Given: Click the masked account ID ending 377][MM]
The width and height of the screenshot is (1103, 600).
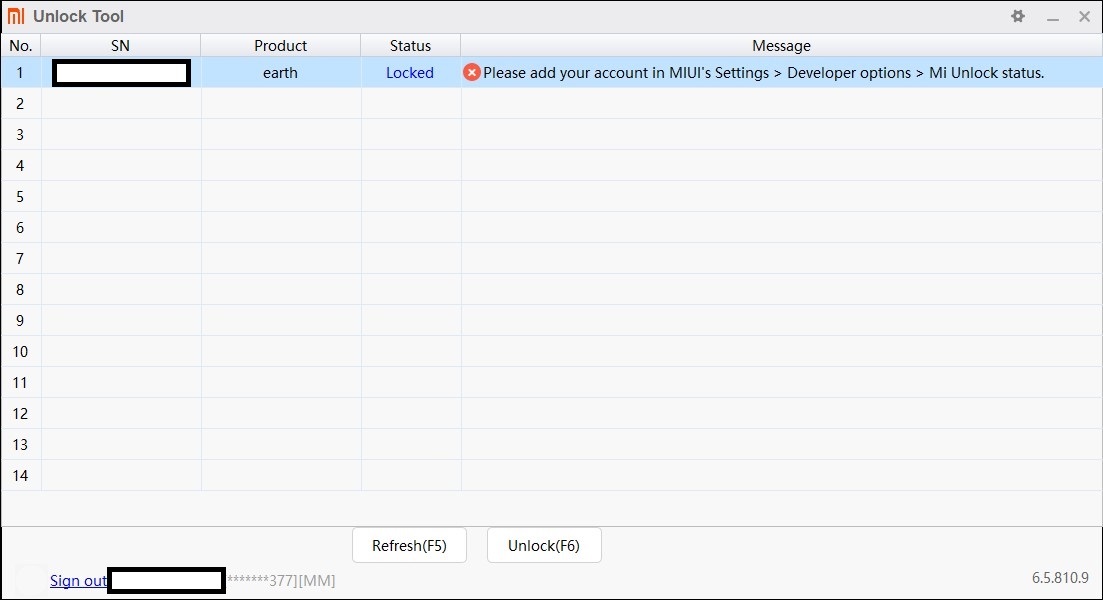Looking at the screenshot, I should [x=281, y=581].
